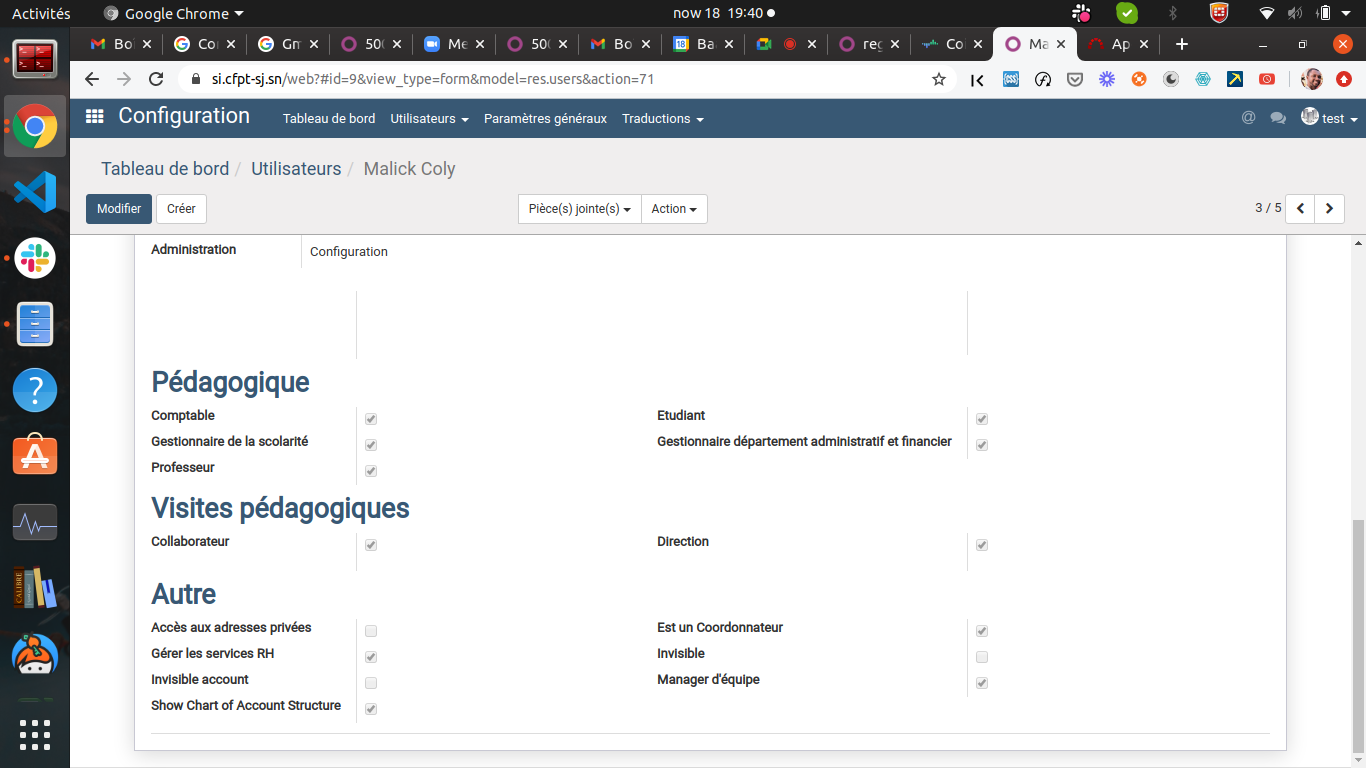
Task: Open Visual Studio Code from dock
Action: tap(35, 191)
